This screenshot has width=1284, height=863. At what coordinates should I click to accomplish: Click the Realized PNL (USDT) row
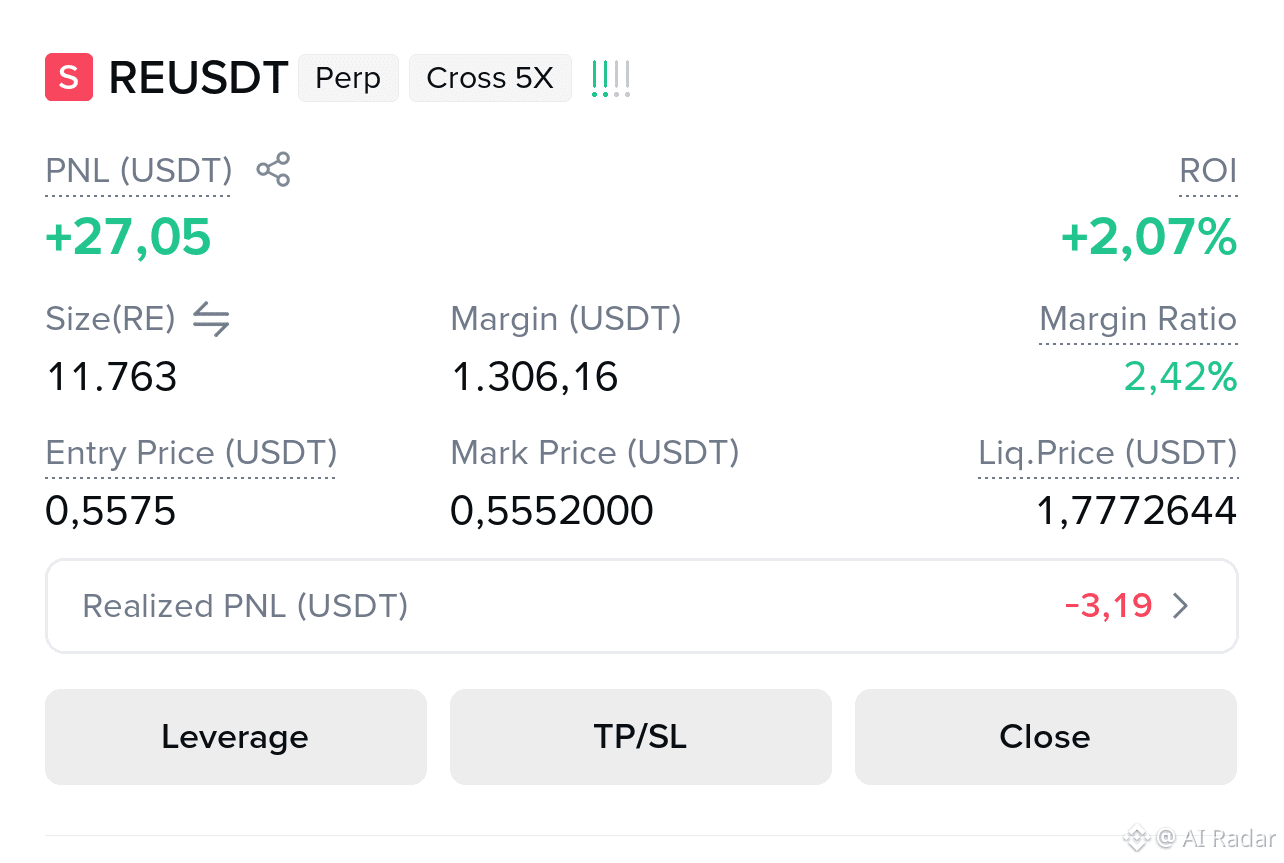pos(642,606)
